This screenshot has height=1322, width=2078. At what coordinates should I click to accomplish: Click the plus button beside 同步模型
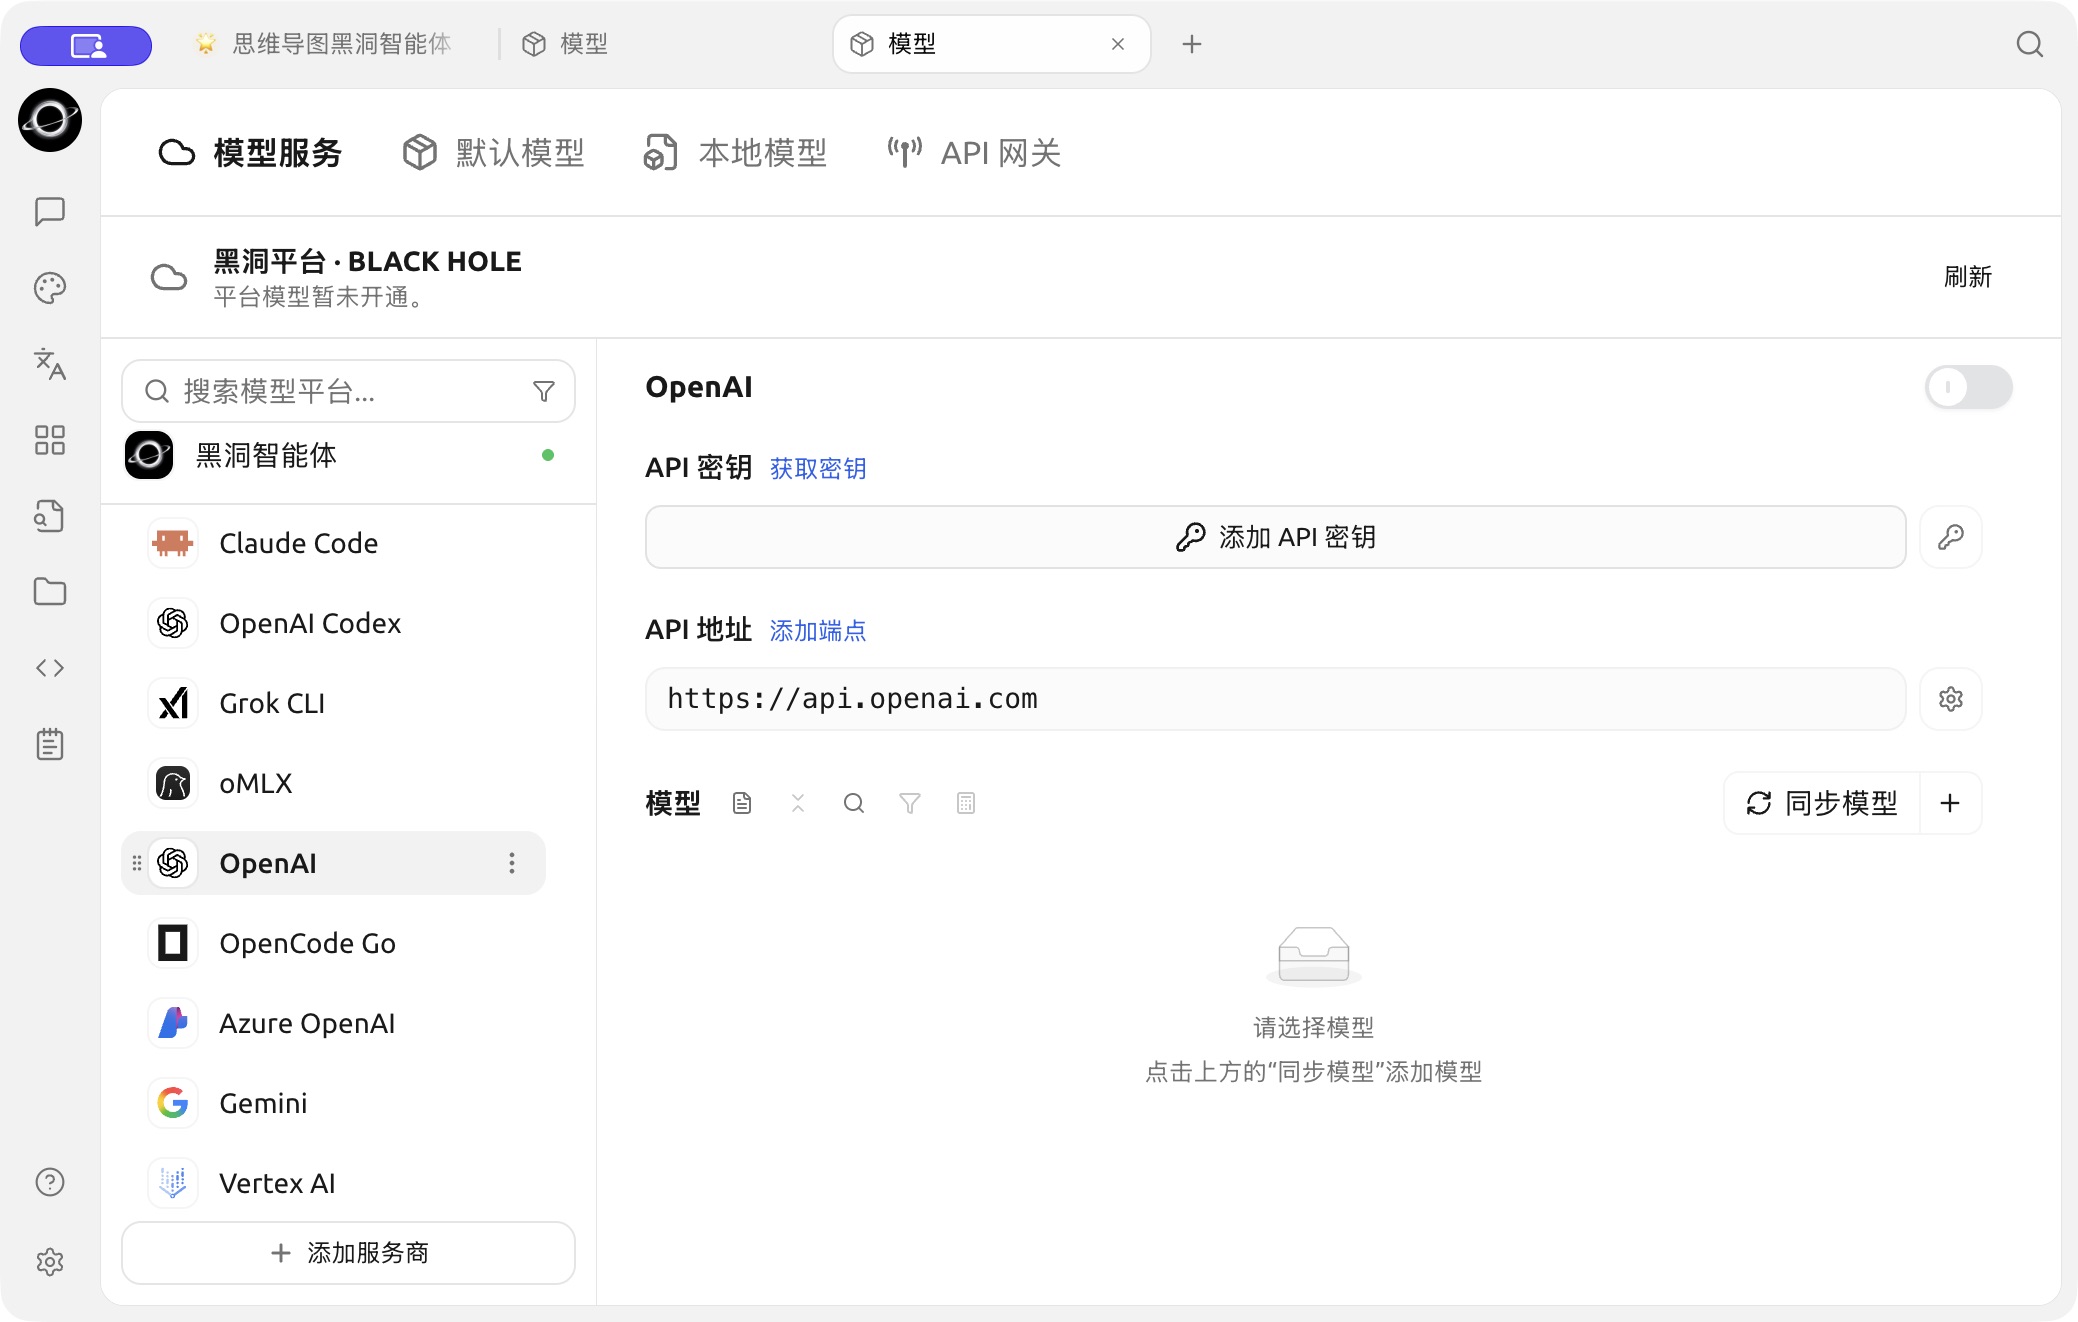click(1950, 803)
